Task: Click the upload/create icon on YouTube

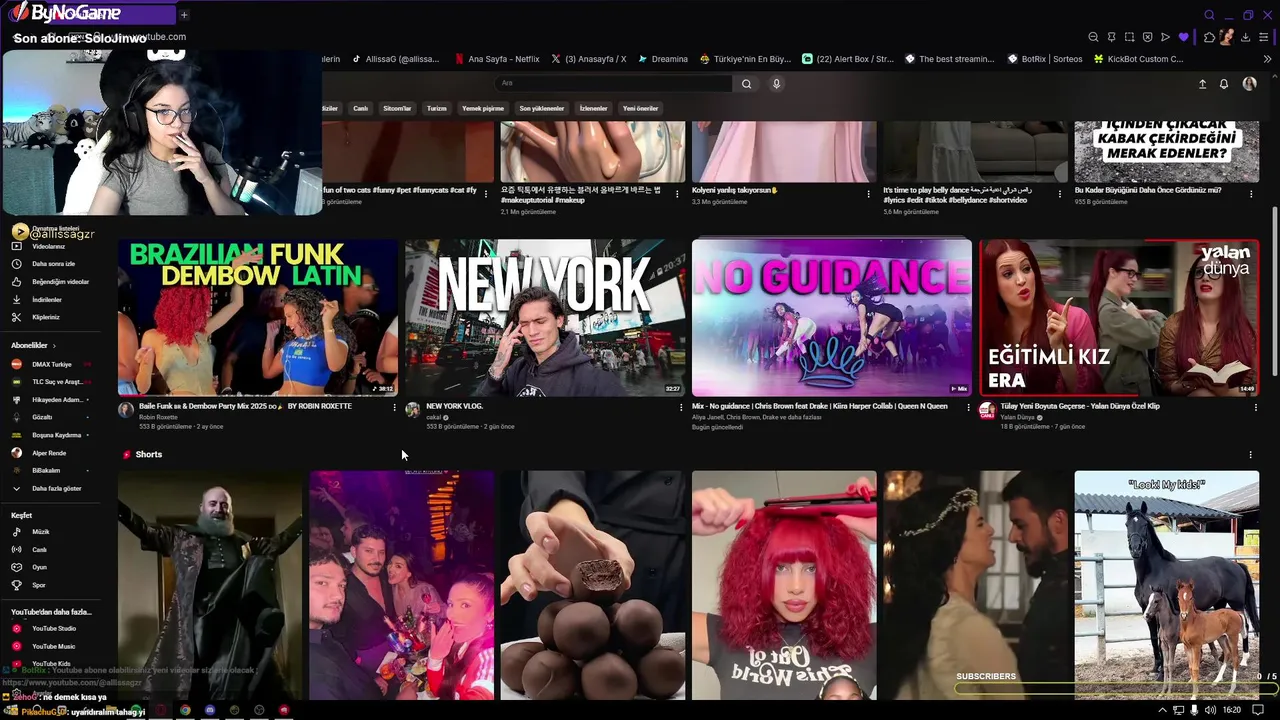Action: (1202, 84)
